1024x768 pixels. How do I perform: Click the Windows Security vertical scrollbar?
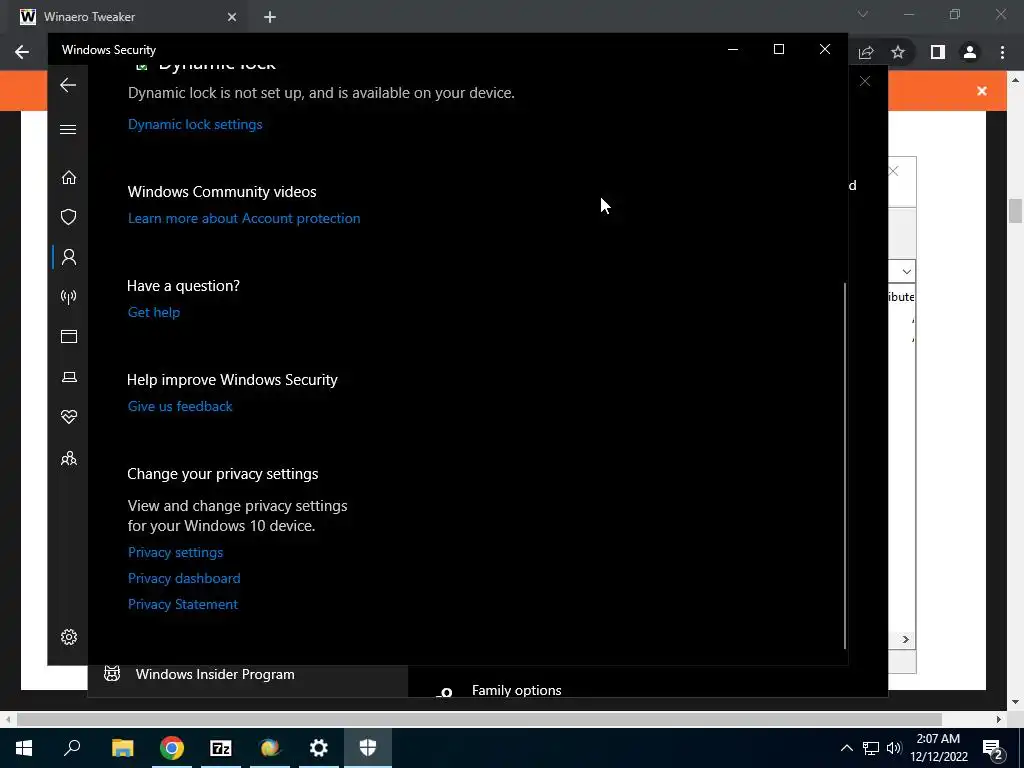845,466
